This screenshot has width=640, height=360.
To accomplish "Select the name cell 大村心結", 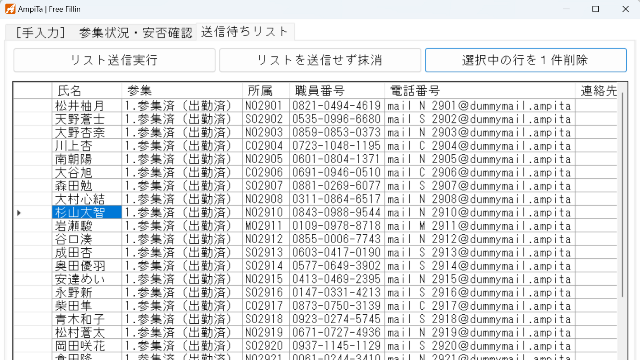I will (87, 199).
